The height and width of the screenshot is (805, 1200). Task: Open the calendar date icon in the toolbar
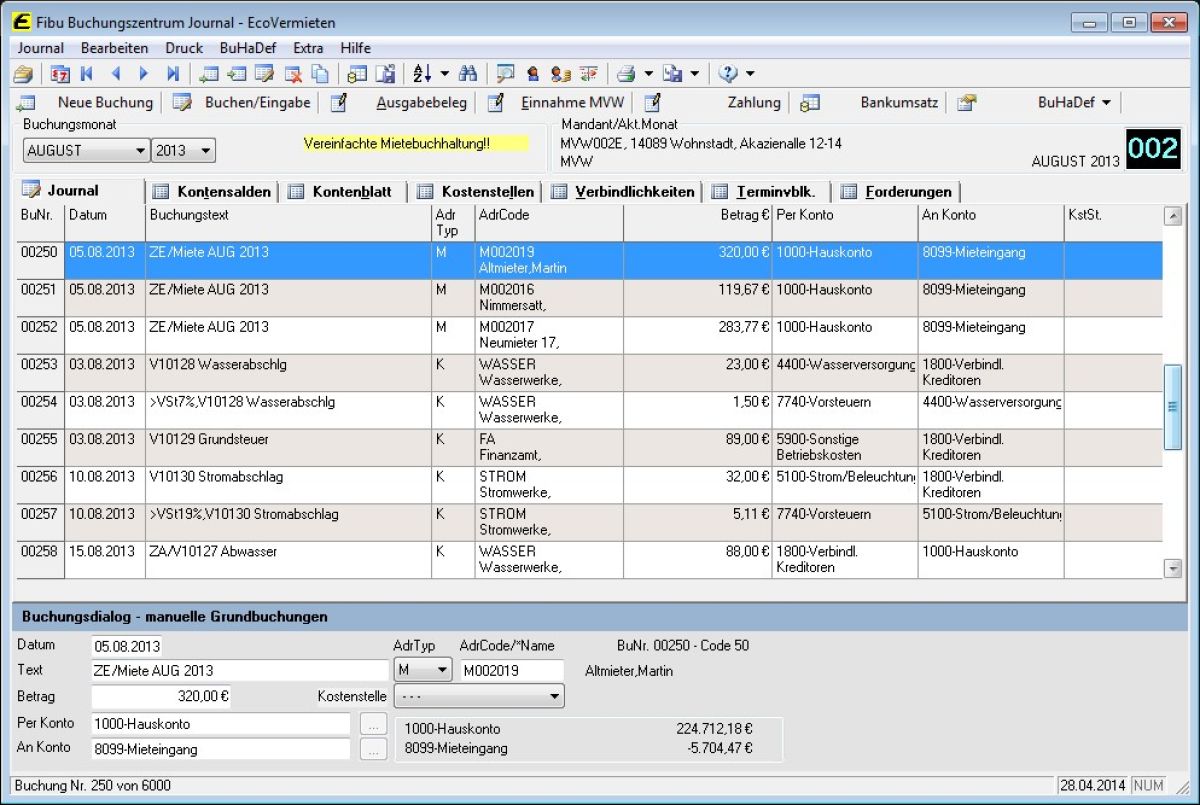pos(60,73)
